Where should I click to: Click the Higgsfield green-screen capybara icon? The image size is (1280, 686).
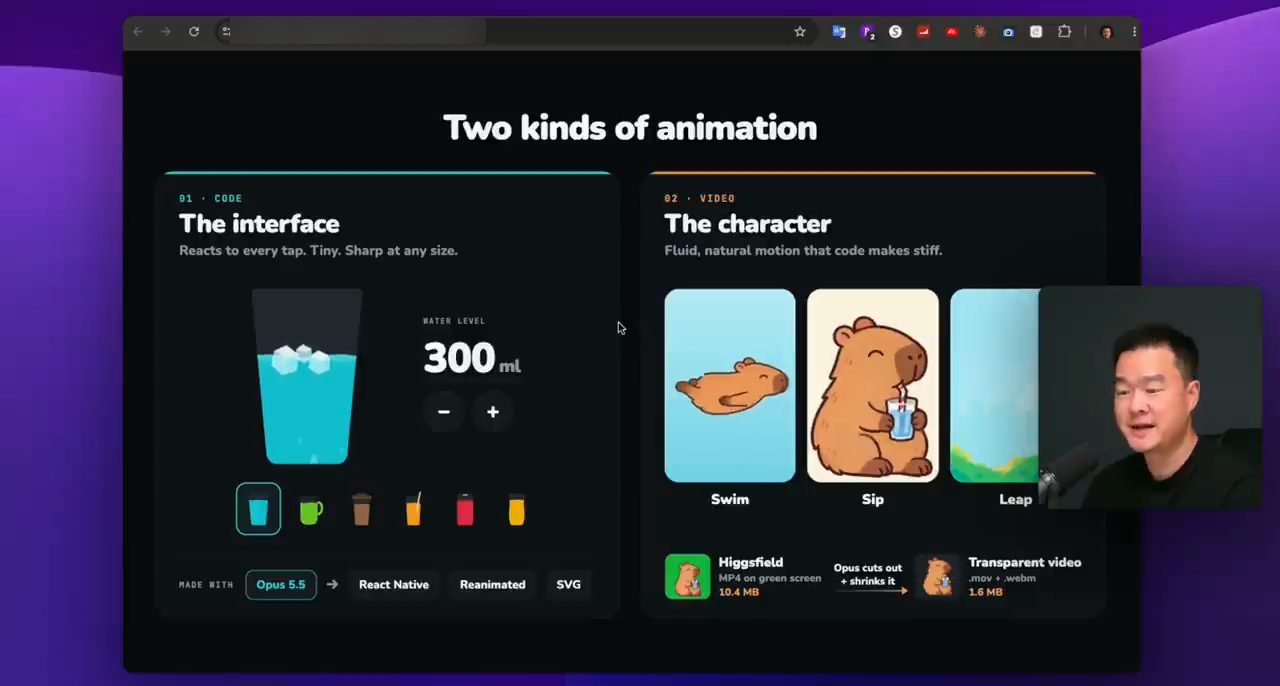[x=688, y=577]
